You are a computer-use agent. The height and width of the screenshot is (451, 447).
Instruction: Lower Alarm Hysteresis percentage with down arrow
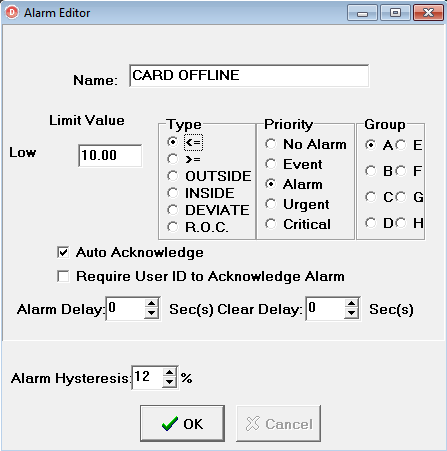169,382
